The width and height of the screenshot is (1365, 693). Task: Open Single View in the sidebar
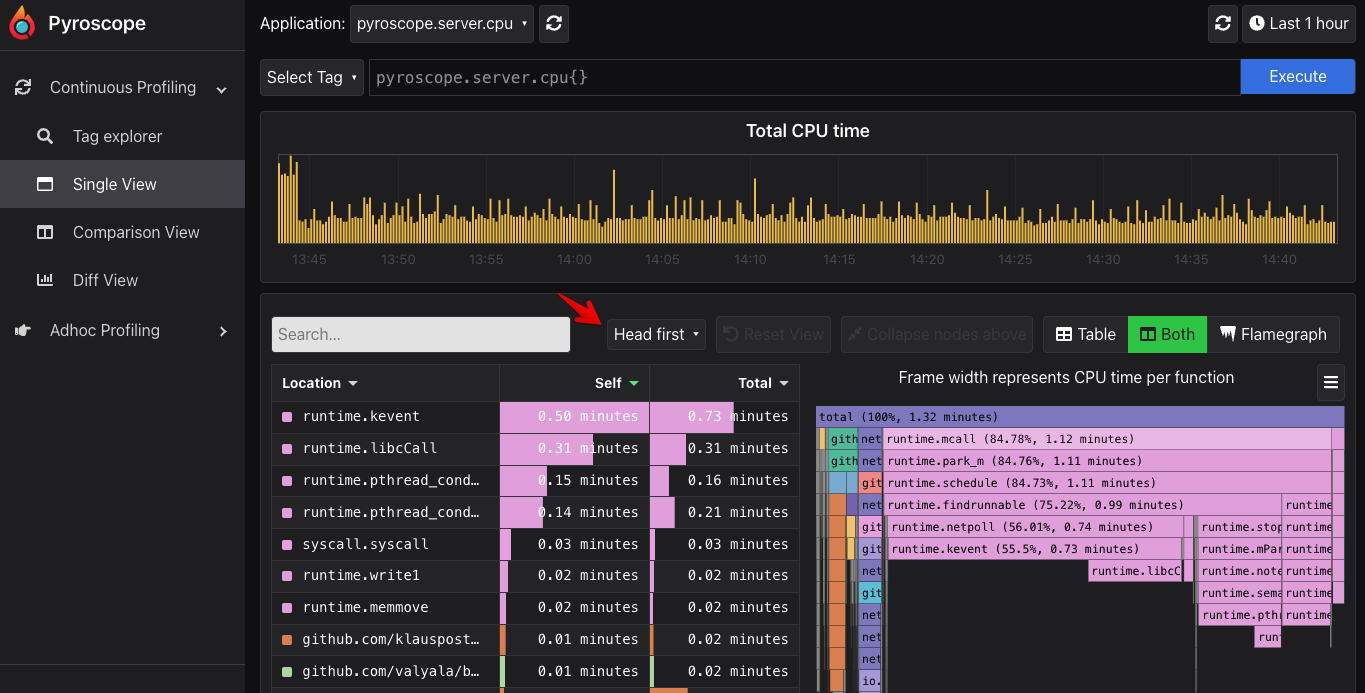(122, 184)
